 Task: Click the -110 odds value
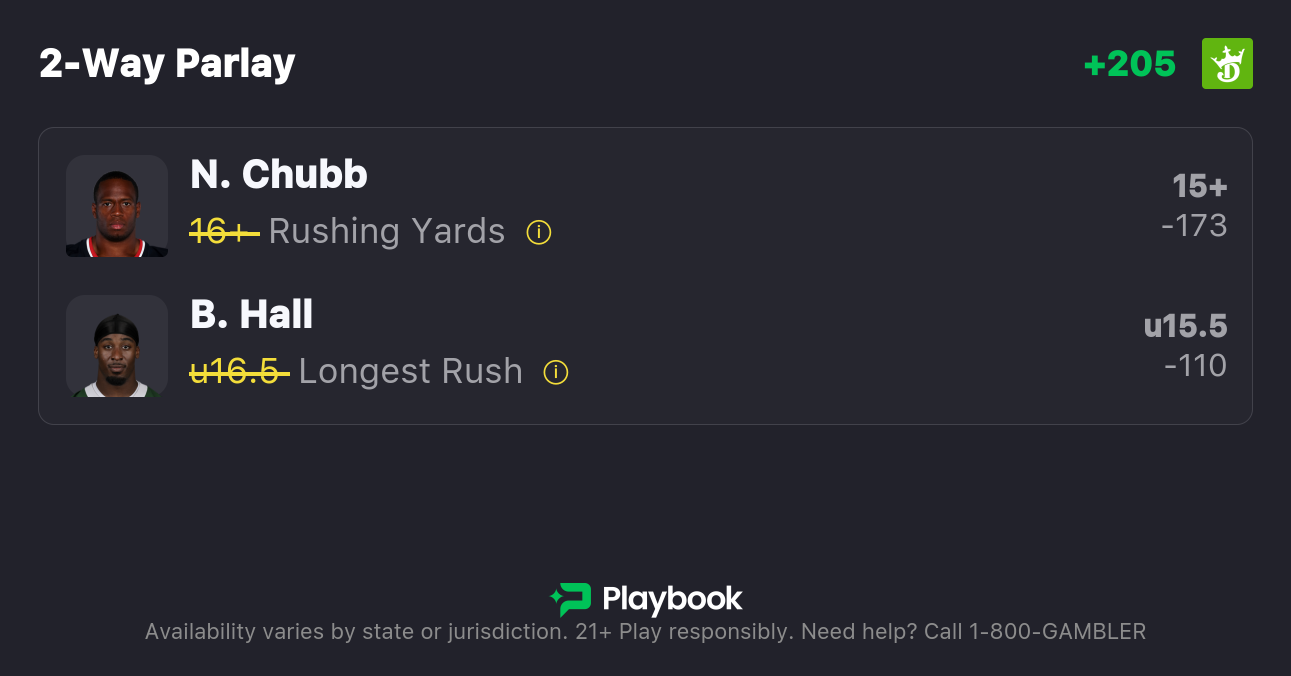(x=1195, y=366)
